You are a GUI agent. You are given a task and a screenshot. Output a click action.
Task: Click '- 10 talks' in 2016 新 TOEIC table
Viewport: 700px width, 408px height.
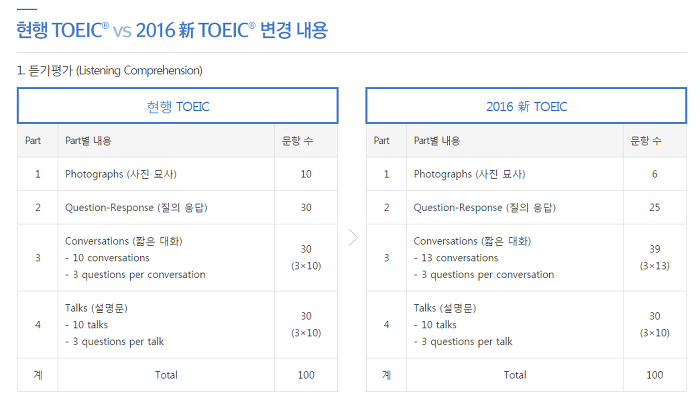[x=435, y=325]
